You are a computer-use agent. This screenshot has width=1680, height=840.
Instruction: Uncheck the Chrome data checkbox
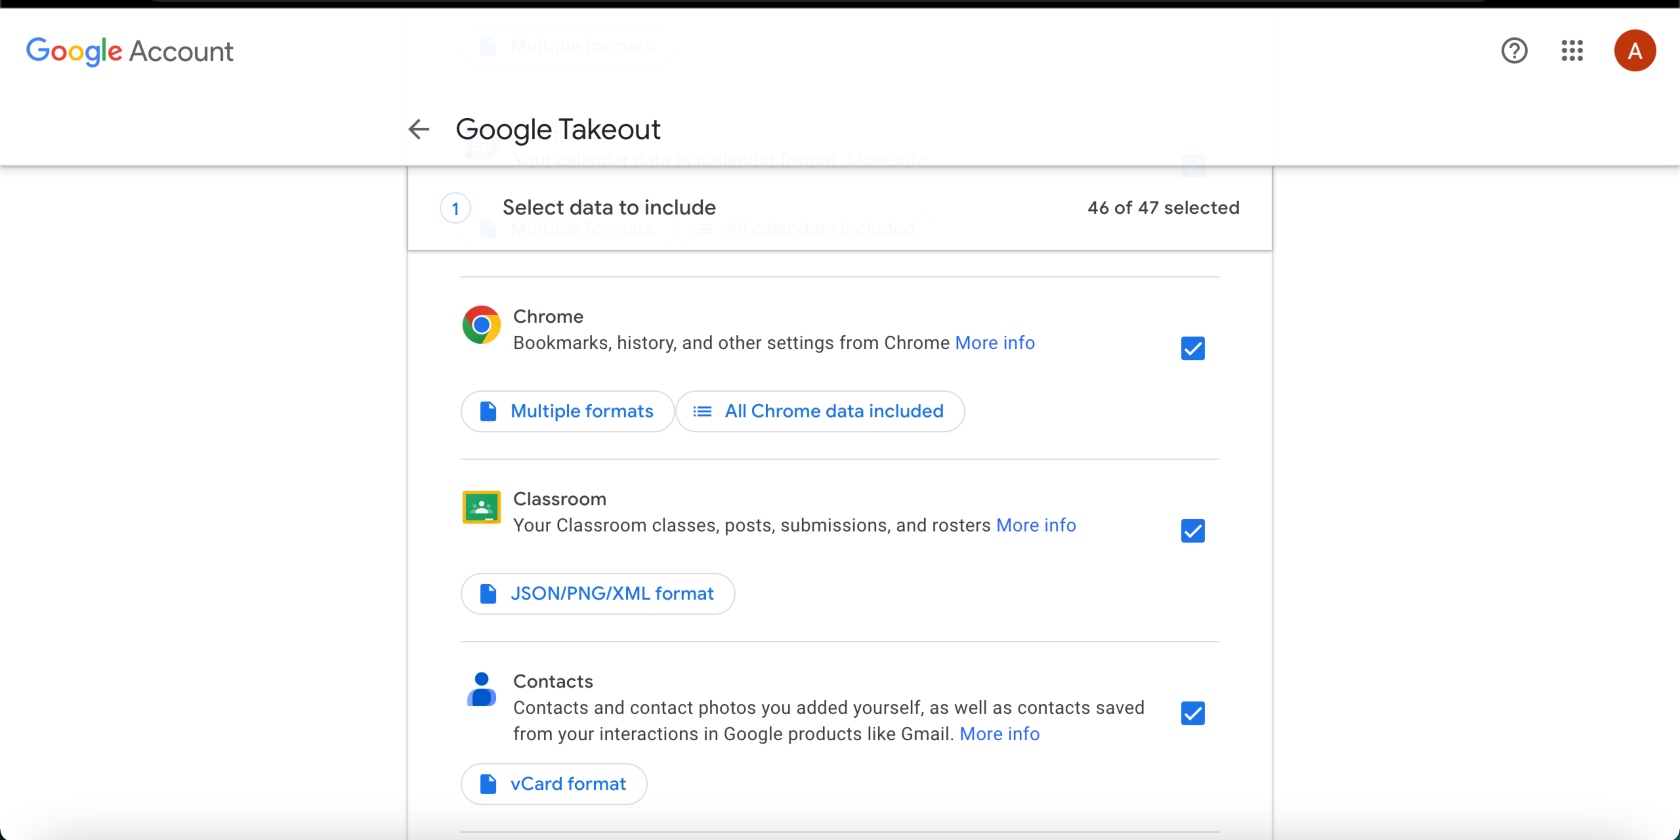(1193, 348)
